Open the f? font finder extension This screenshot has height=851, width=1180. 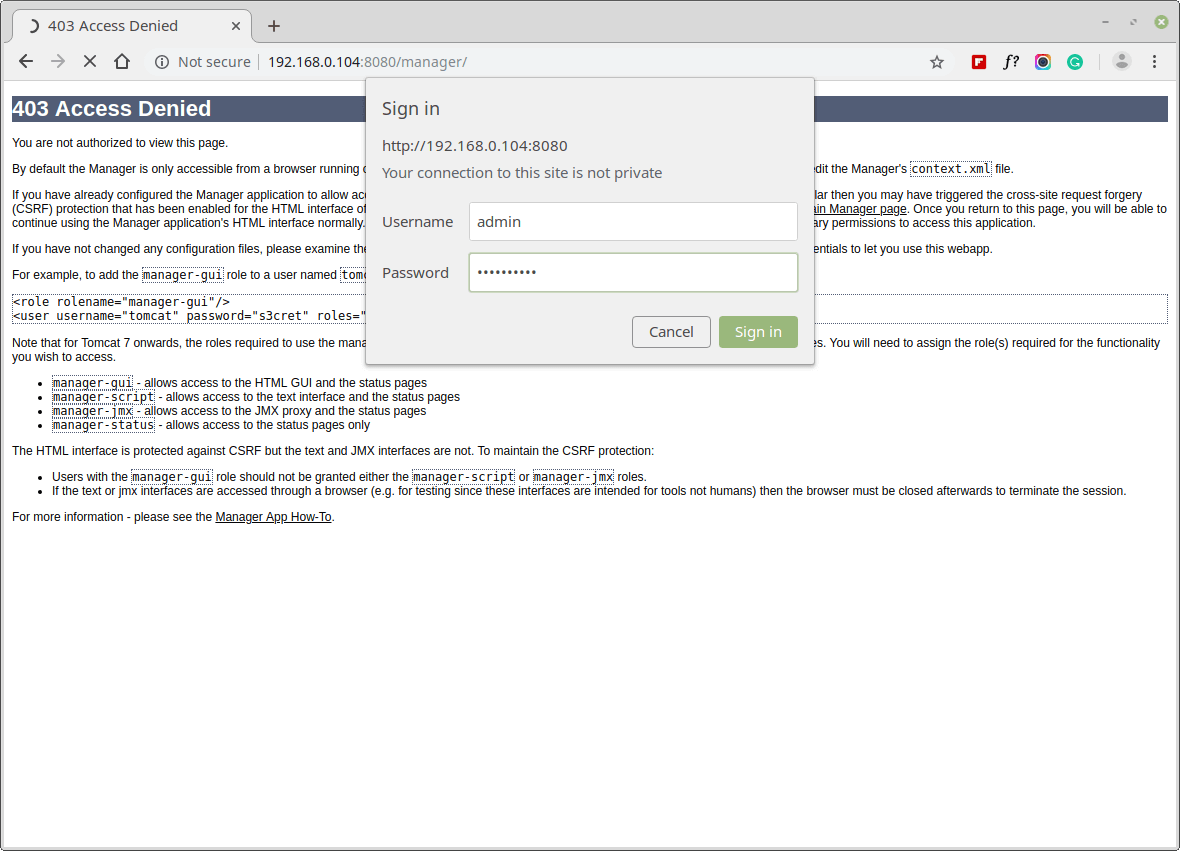pyautogui.click(x=1011, y=62)
